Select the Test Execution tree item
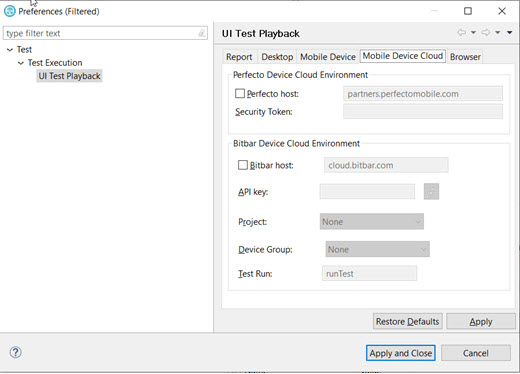 55,63
